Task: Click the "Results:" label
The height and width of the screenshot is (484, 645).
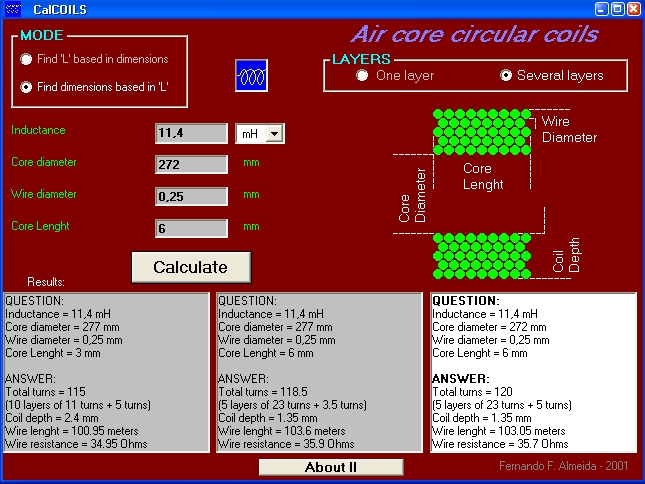Action: [46, 282]
